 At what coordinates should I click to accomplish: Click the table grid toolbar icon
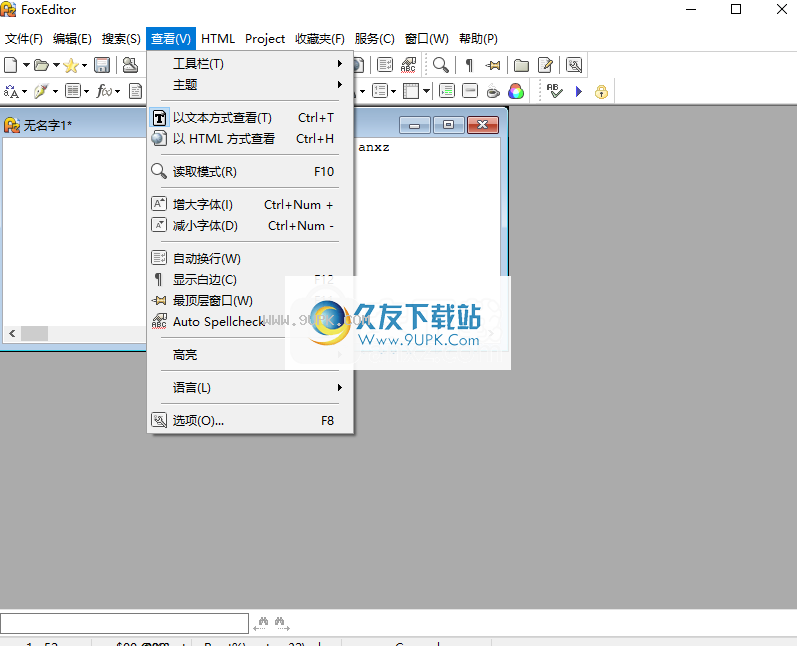(x=411, y=91)
